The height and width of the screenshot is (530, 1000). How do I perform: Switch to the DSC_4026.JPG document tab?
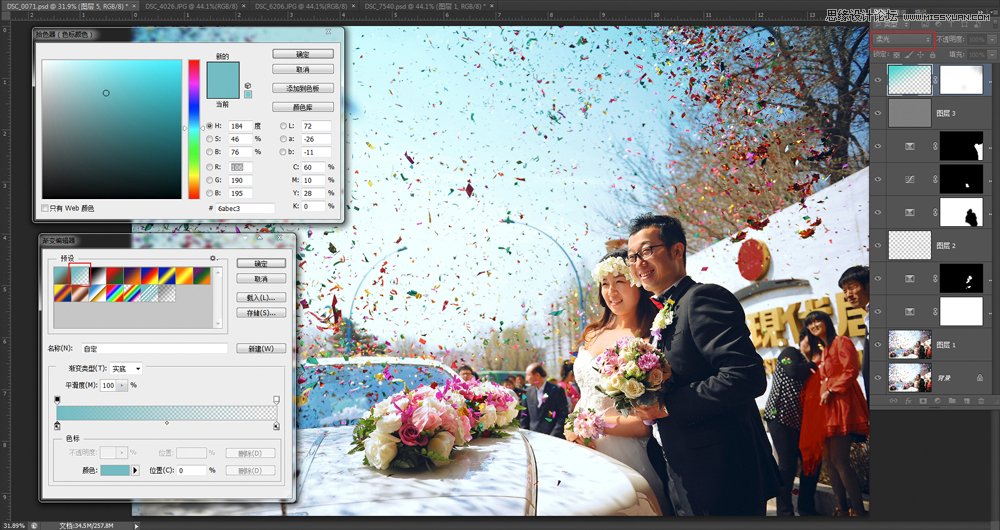(194, 6)
